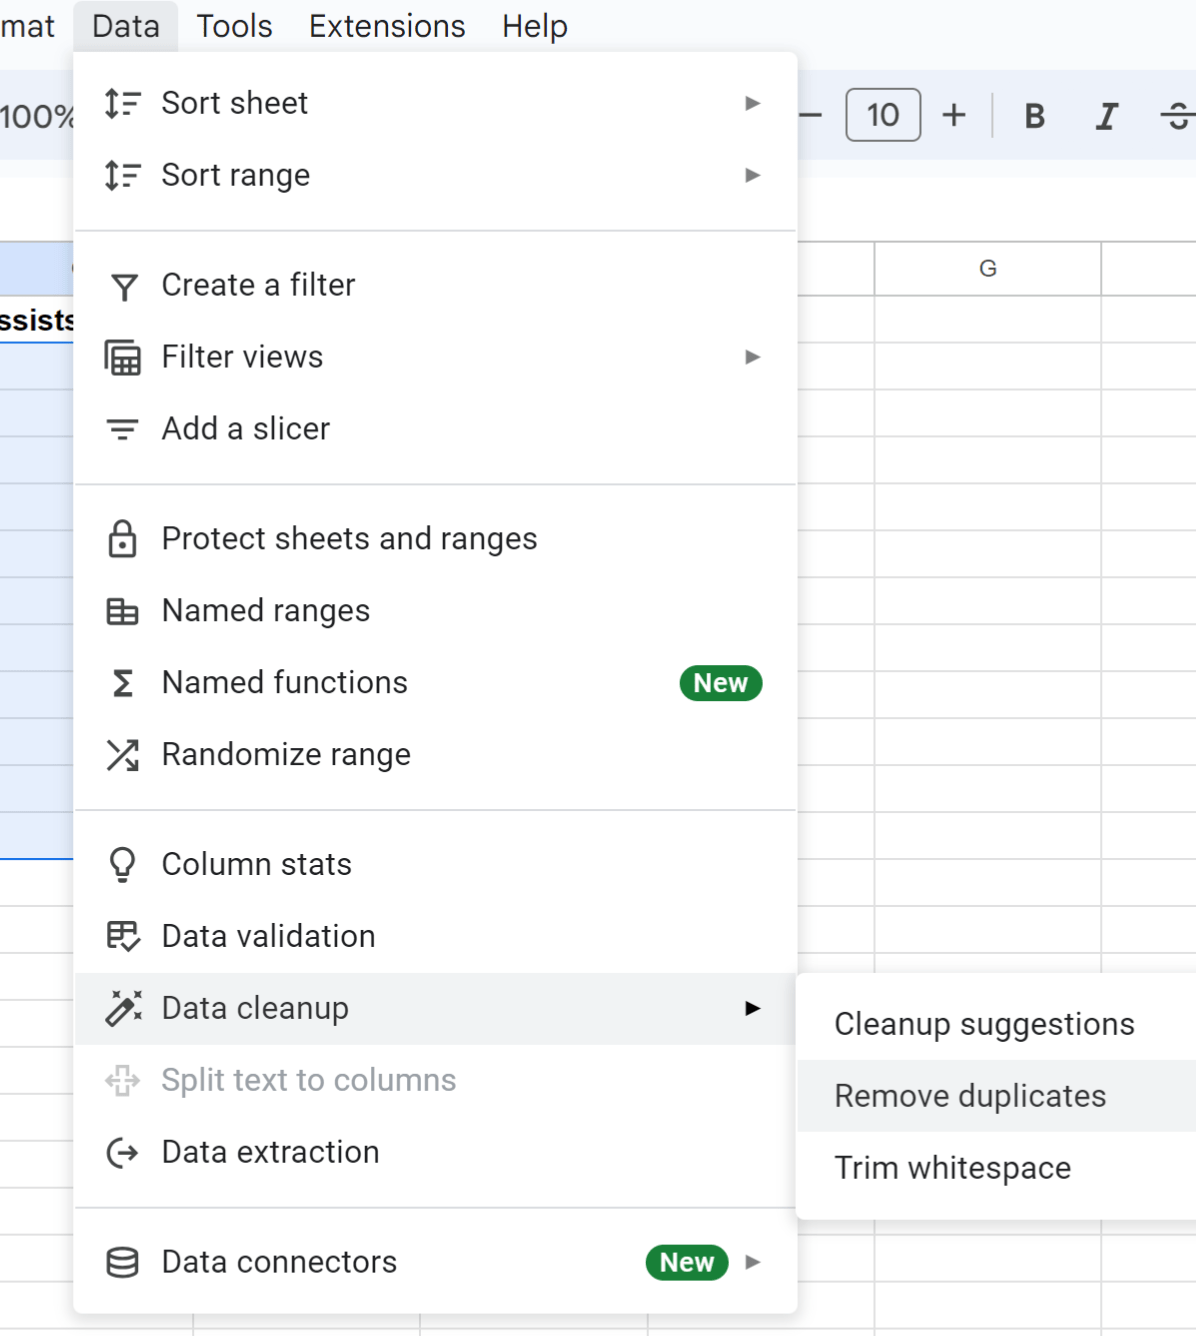The width and height of the screenshot is (1197, 1336).
Task: Click the Data cleanup magic wand icon
Action: (x=123, y=1009)
